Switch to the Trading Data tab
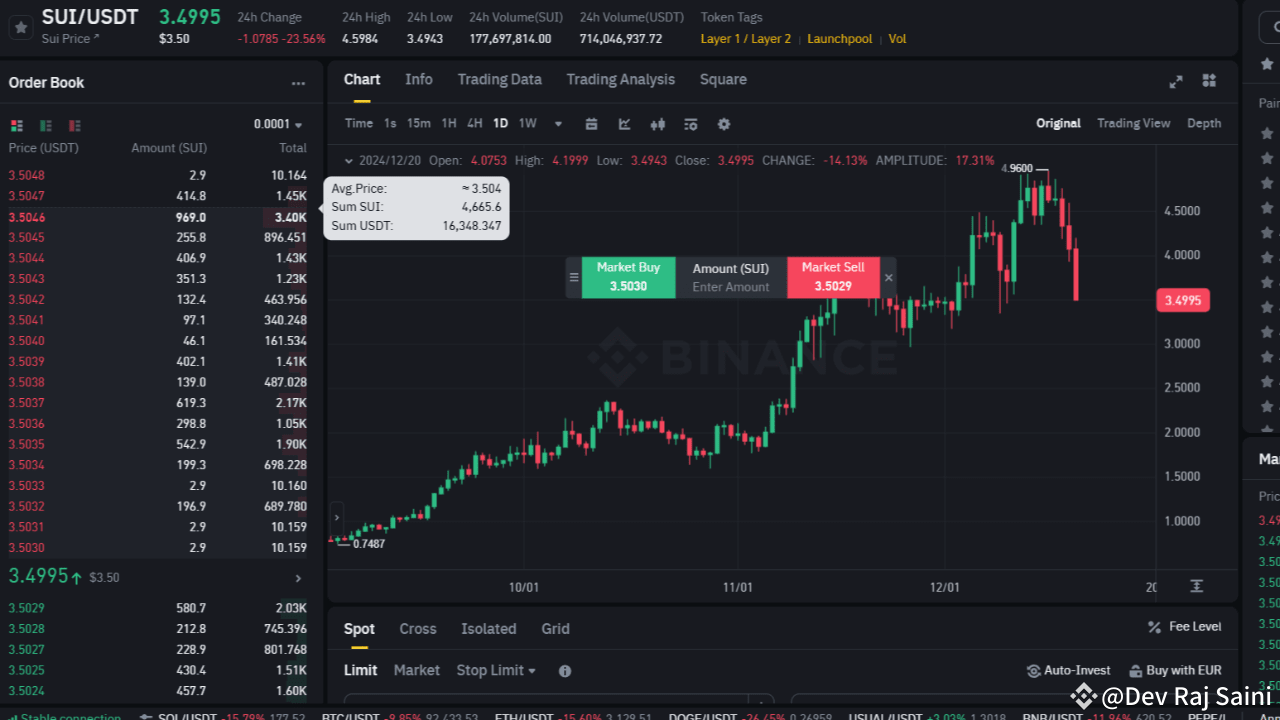Viewport: 1280px width, 720px height. 500,80
